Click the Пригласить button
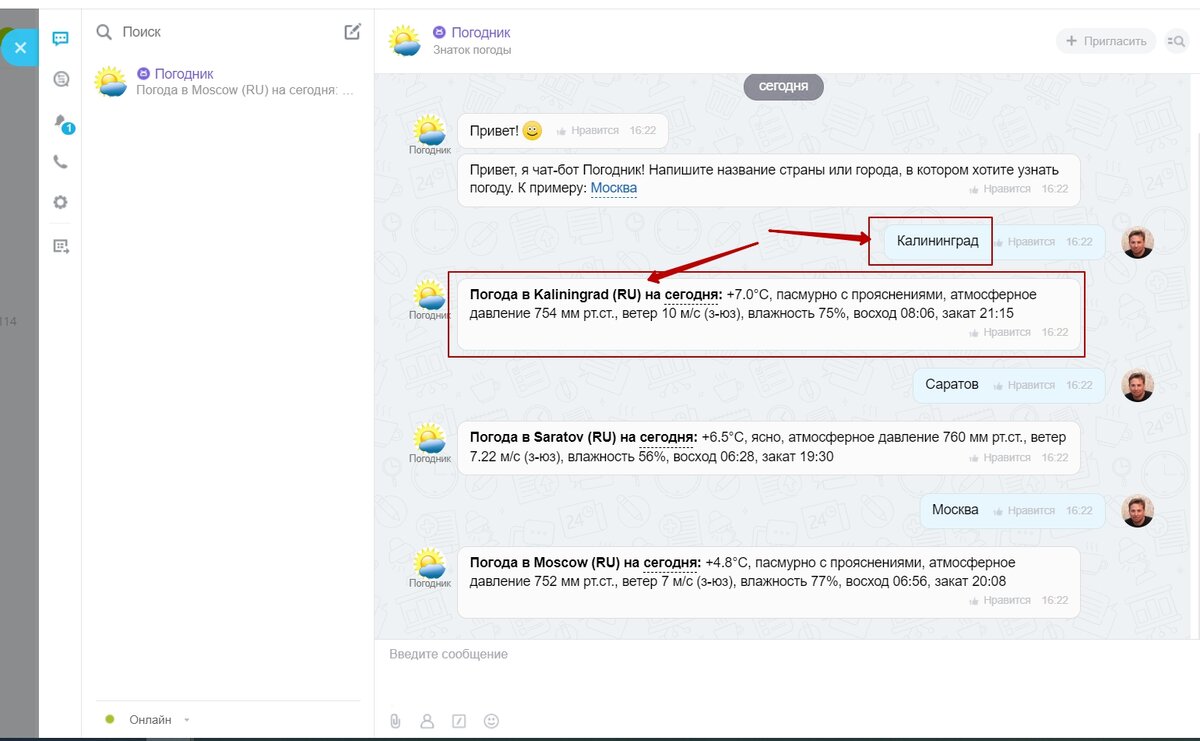 pyautogui.click(x=1106, y=41)
